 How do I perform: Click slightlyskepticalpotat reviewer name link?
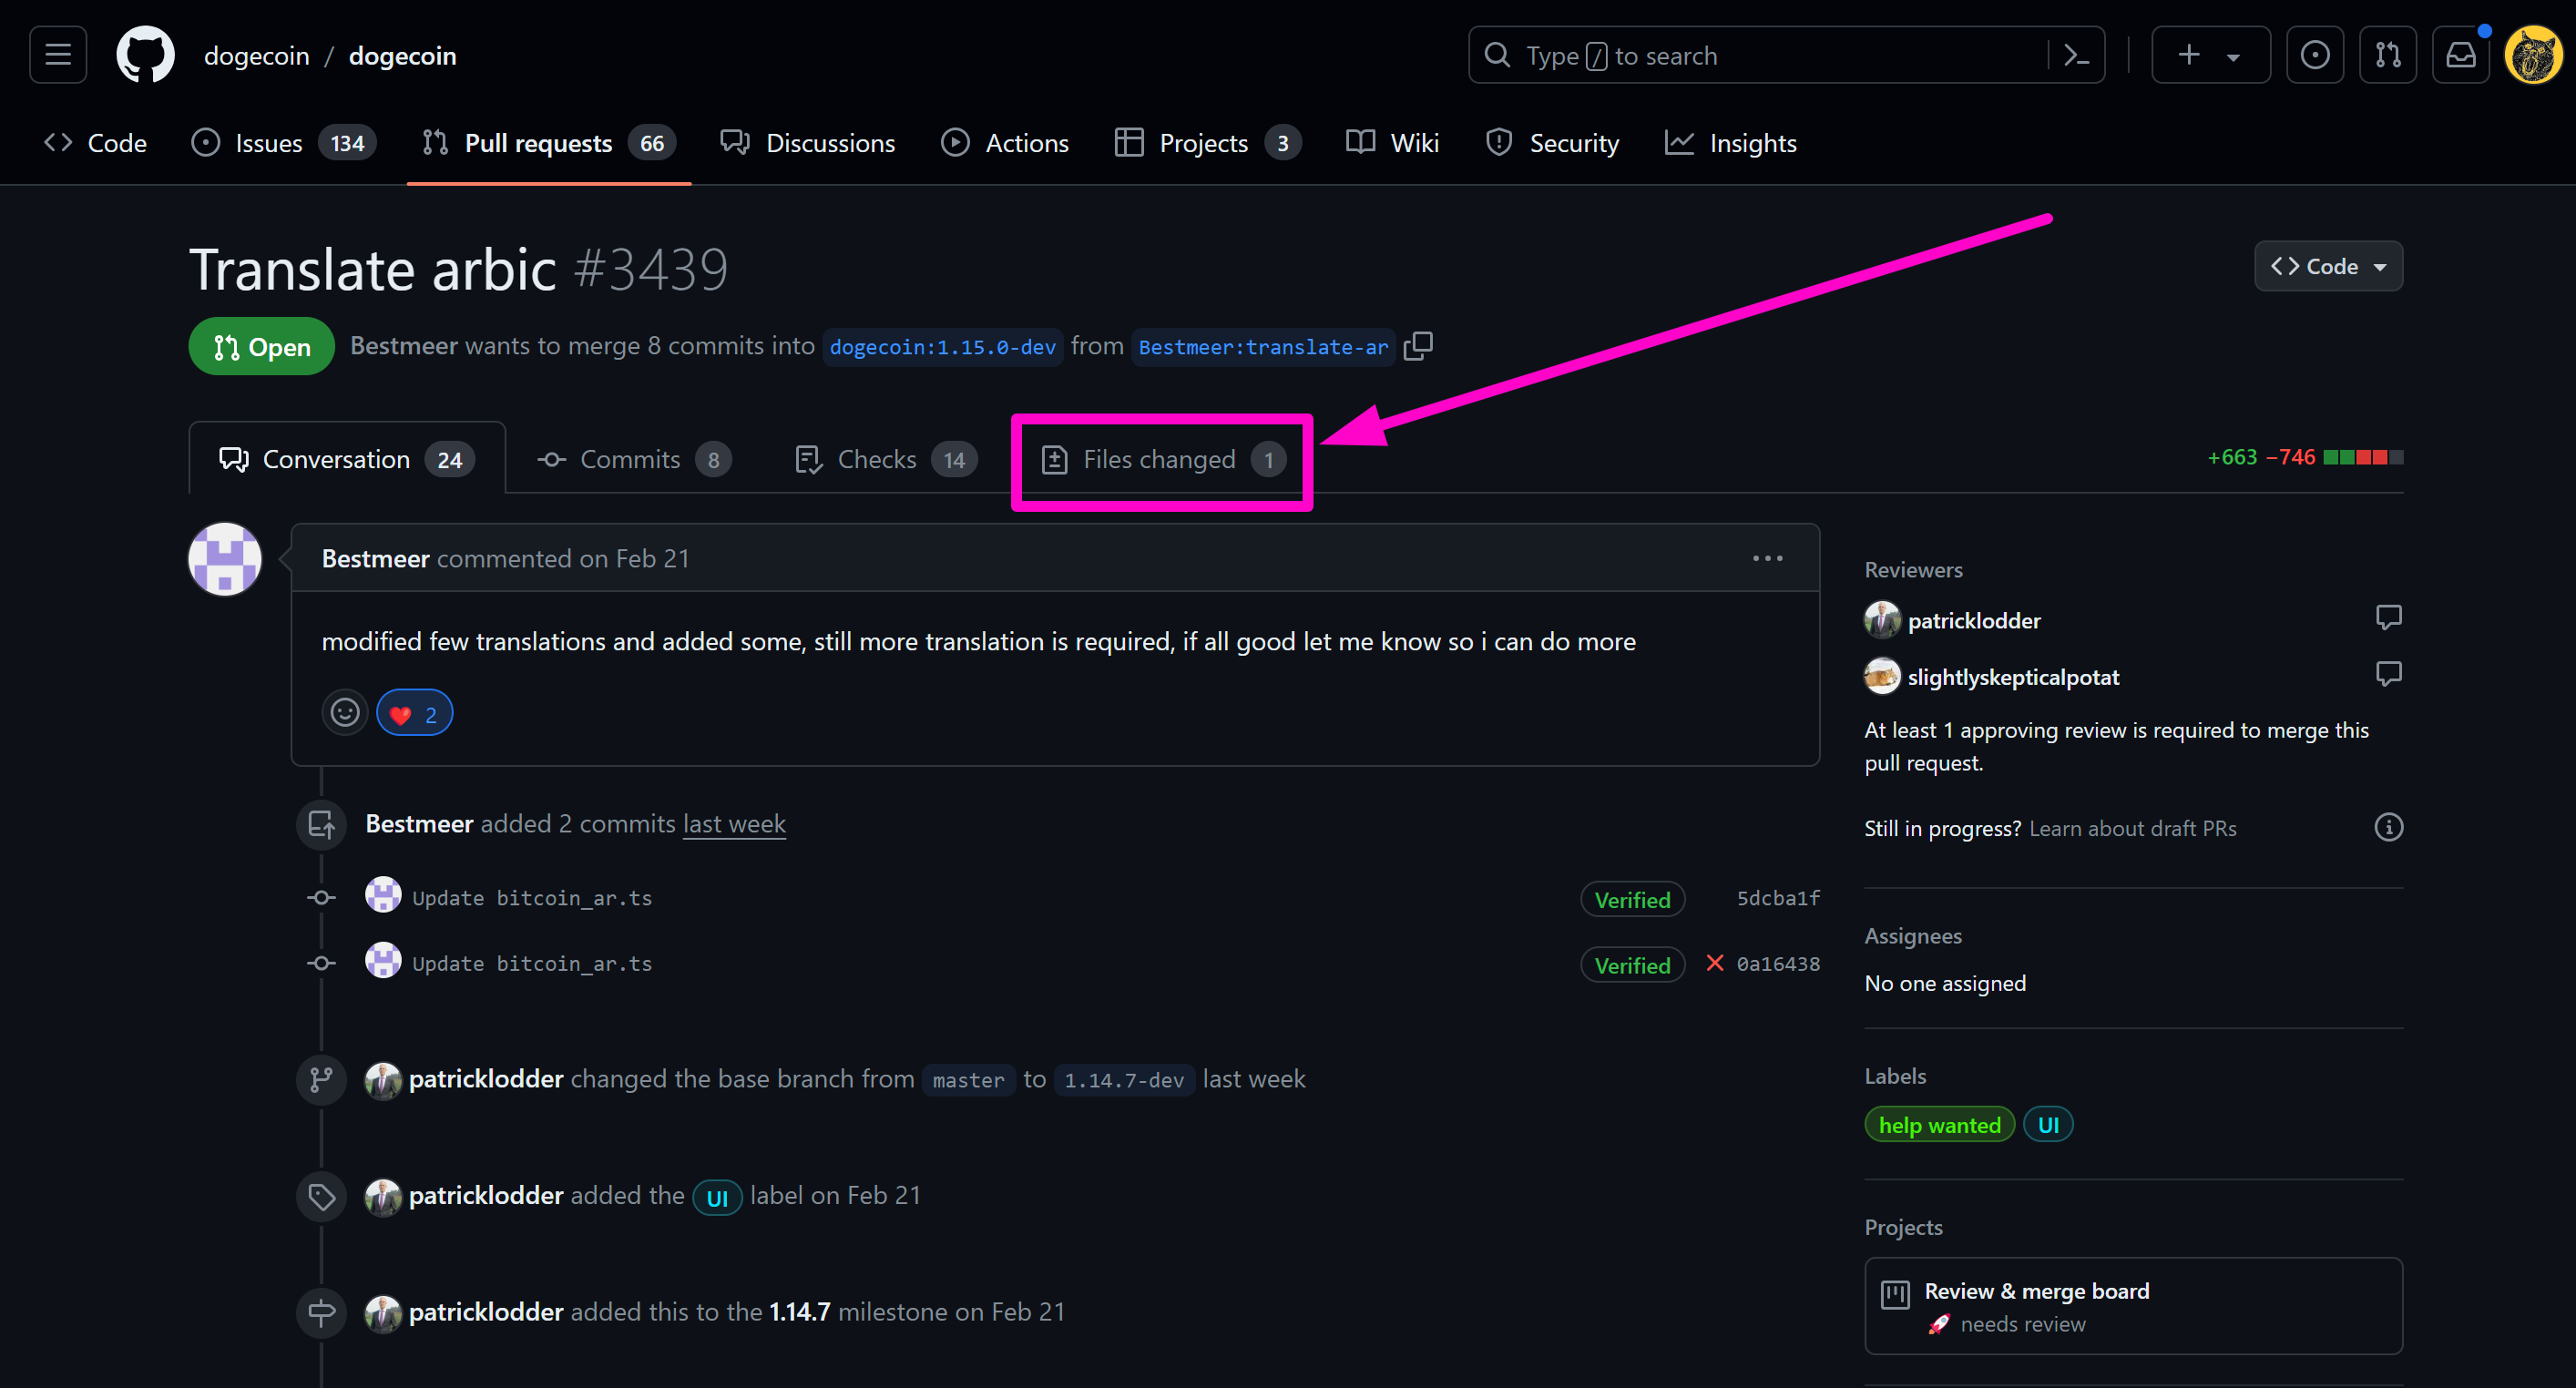tap(2013, 677)
